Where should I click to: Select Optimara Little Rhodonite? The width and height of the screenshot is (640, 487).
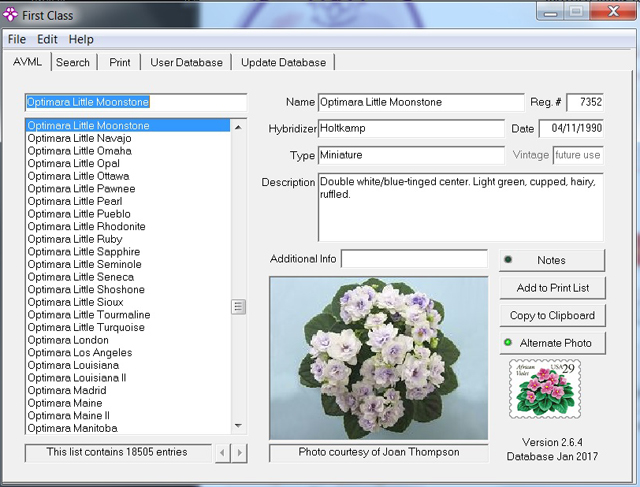point(128,226)
